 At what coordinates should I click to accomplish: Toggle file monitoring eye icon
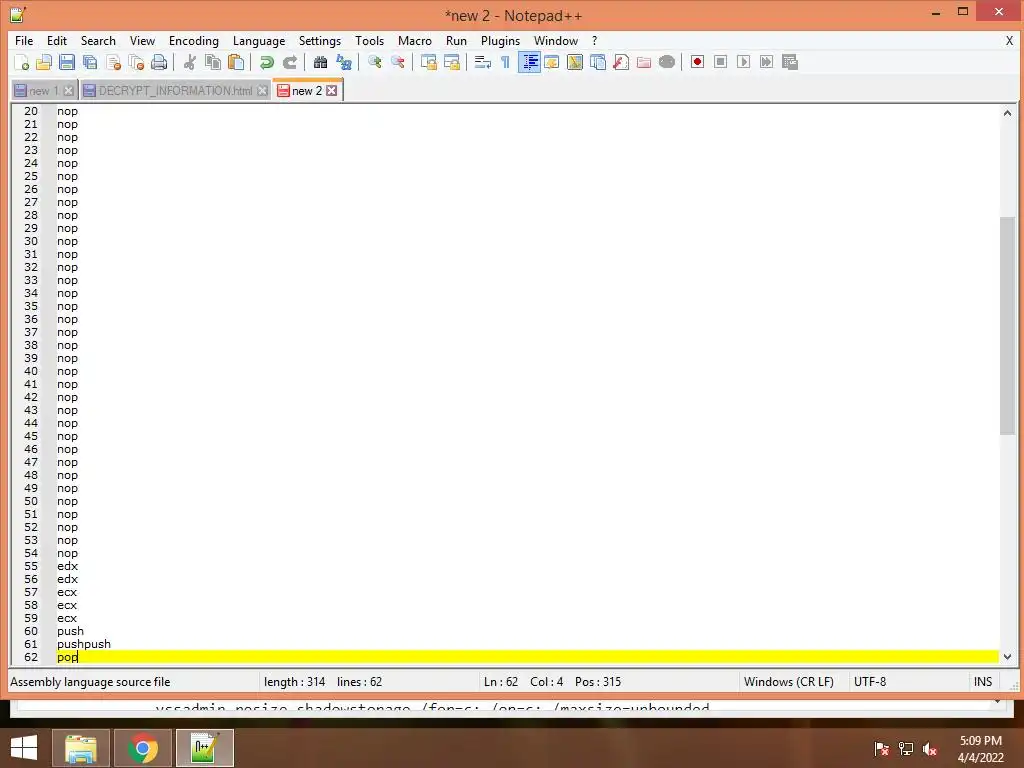[x=667, y=62]
